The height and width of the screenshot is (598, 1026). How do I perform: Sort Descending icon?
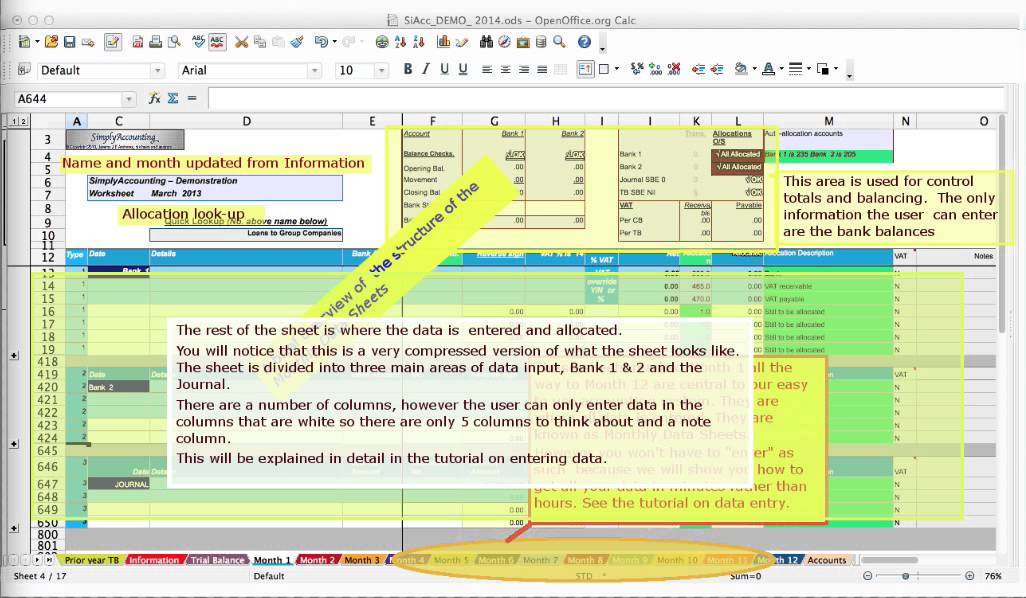pos(419,43)
